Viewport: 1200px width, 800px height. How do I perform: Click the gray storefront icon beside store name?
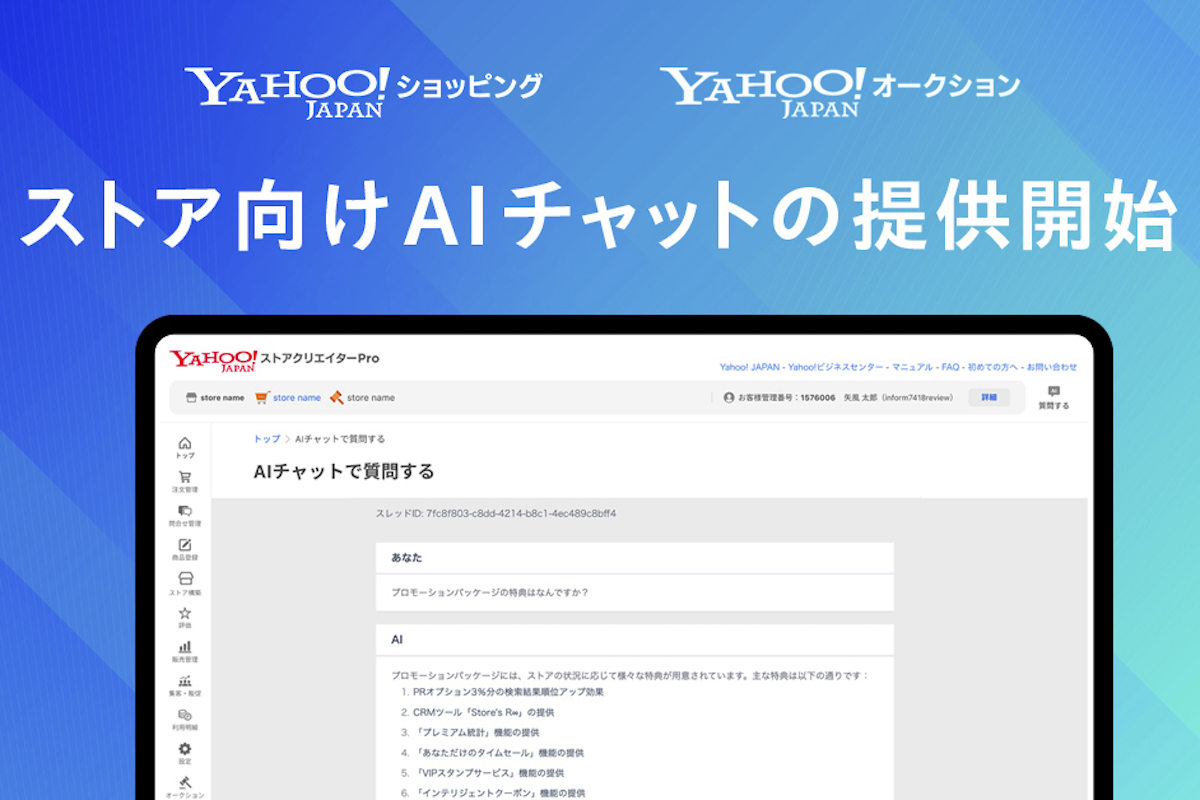coord(191,398)
